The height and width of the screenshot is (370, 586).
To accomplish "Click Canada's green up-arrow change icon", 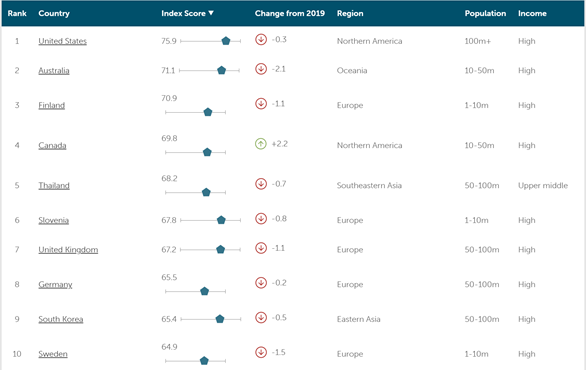I will [x=261, y=144].
